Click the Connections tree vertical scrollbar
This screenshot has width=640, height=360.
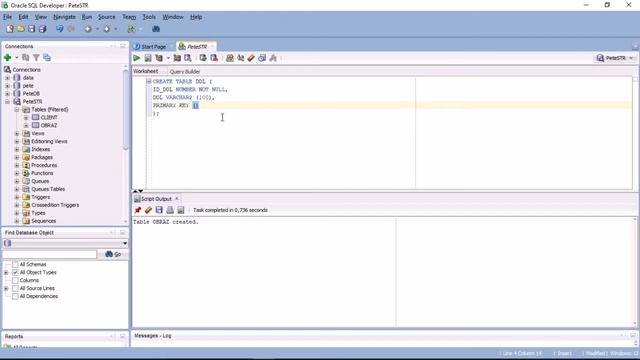[x=125, y=109]
